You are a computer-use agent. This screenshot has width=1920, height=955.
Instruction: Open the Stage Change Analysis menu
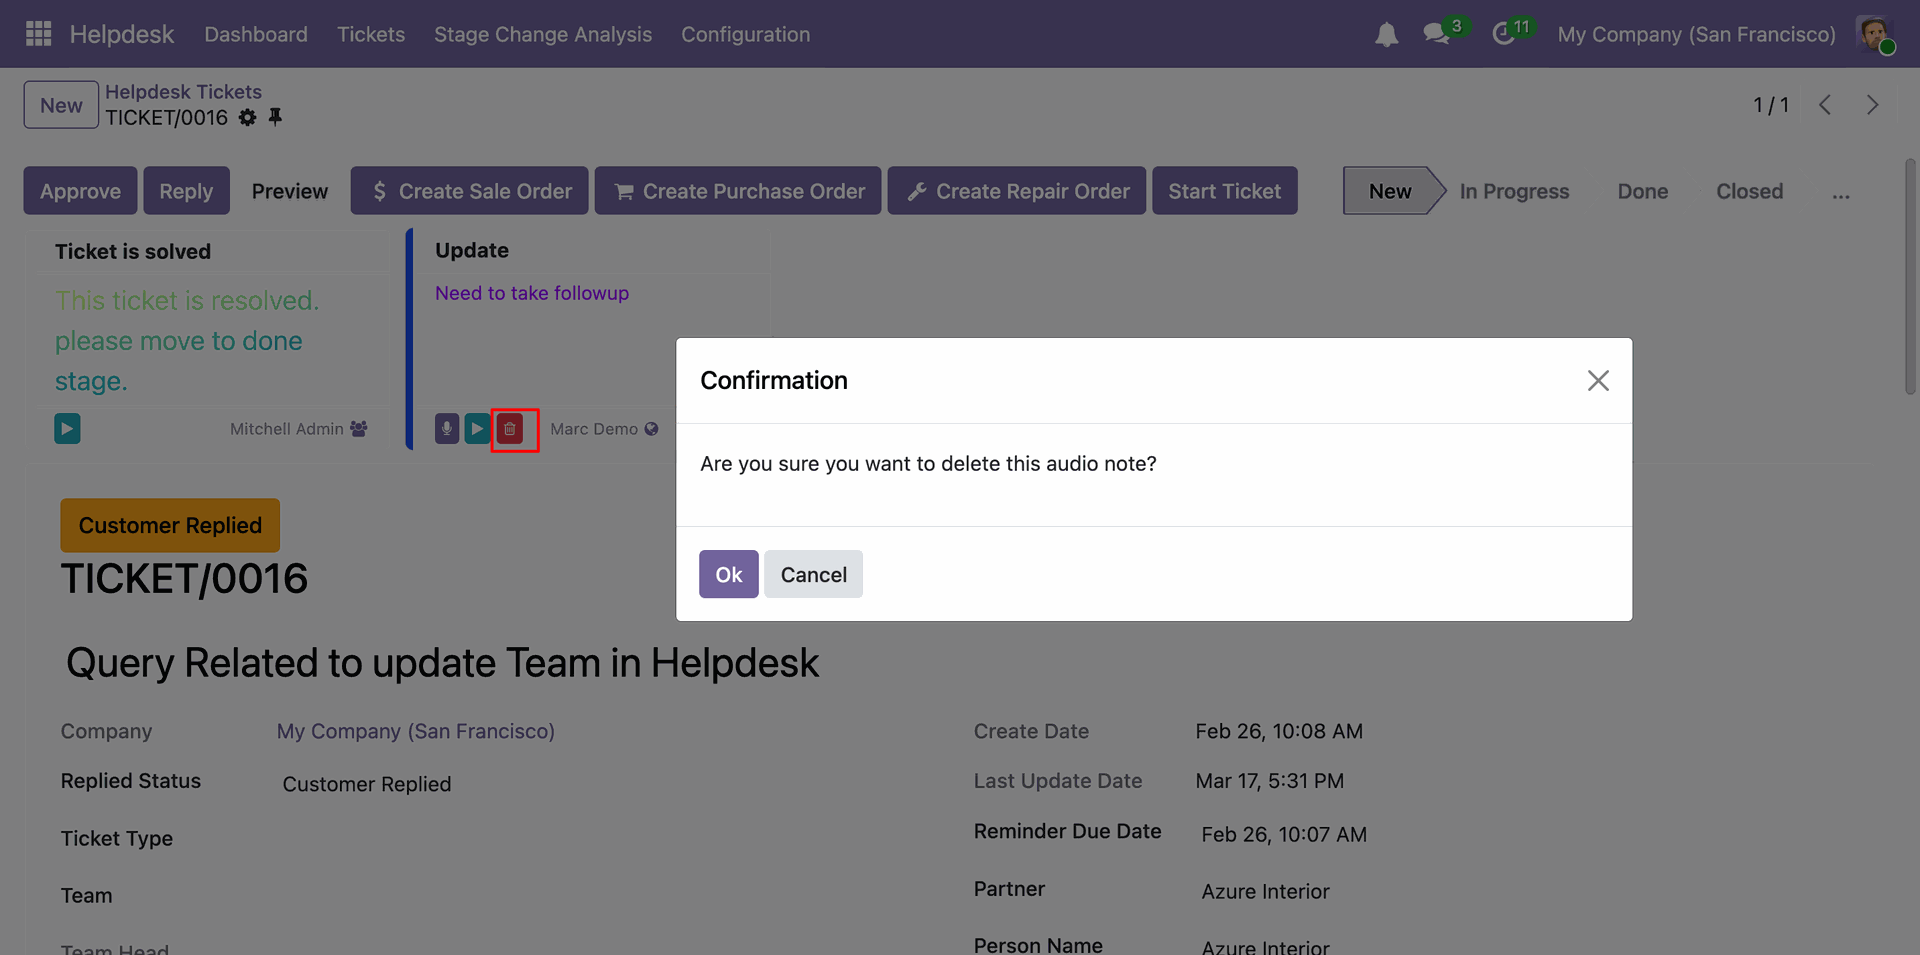(x=542, y=34)
